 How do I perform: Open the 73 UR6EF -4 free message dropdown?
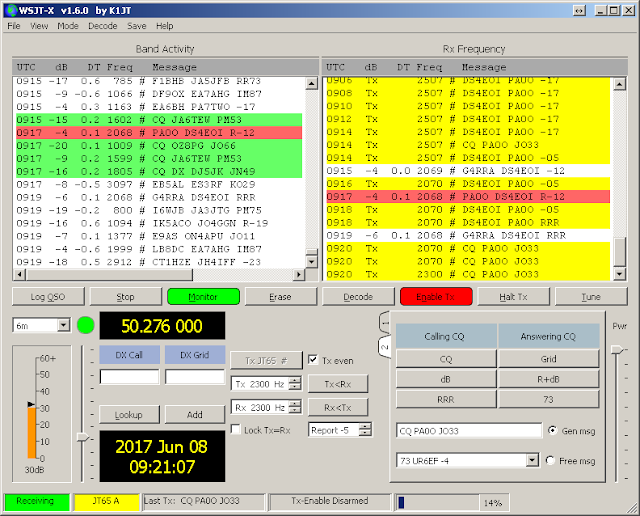pos(532,460)
